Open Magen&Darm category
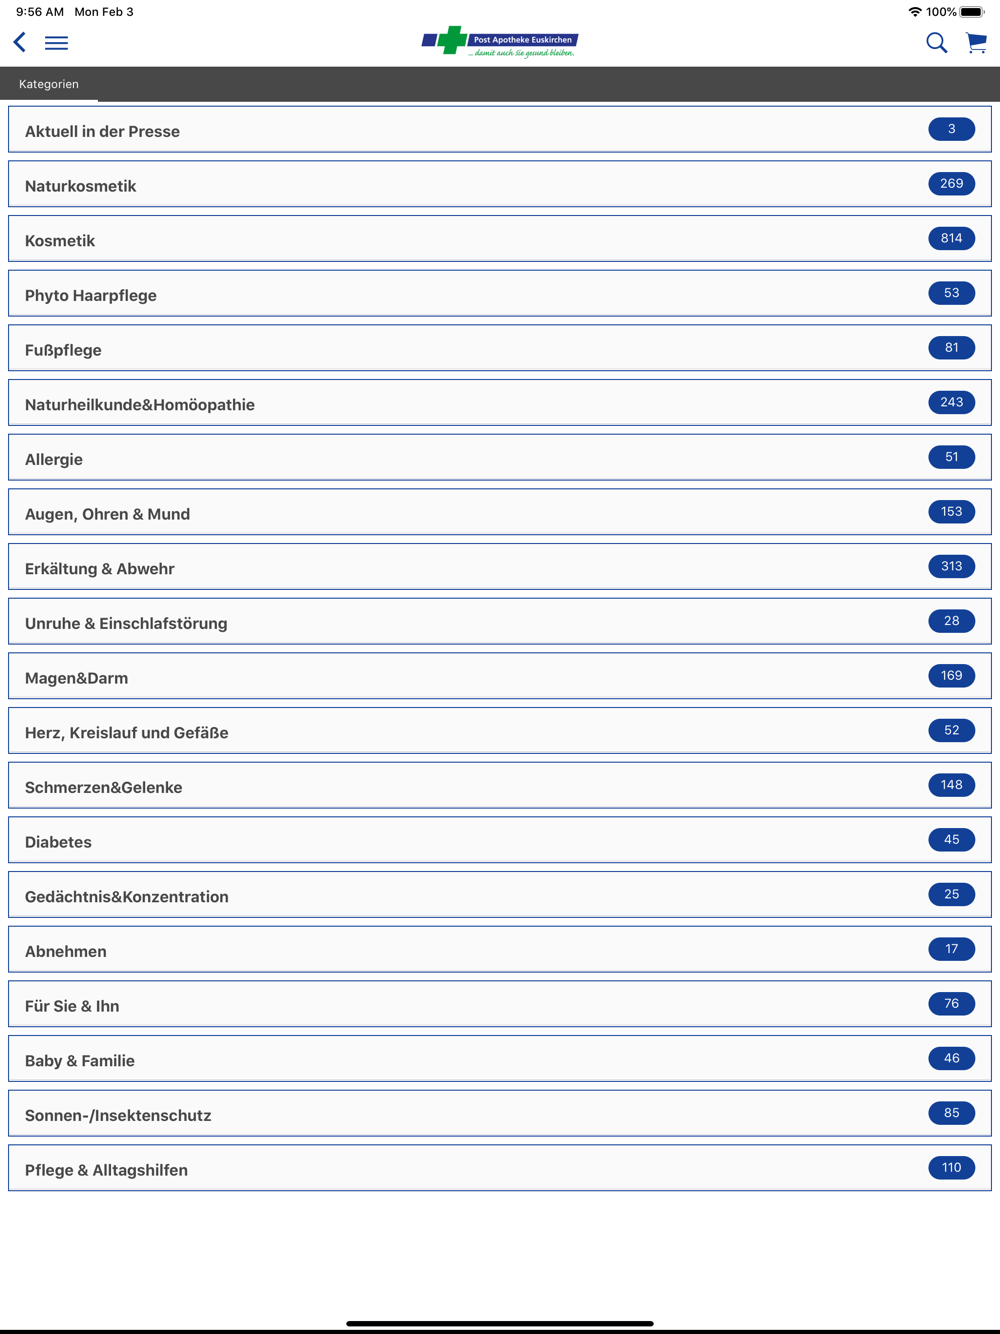The width and height of the screenshot is (1000, 1334). pyautogui.click(x=500, y=677)
